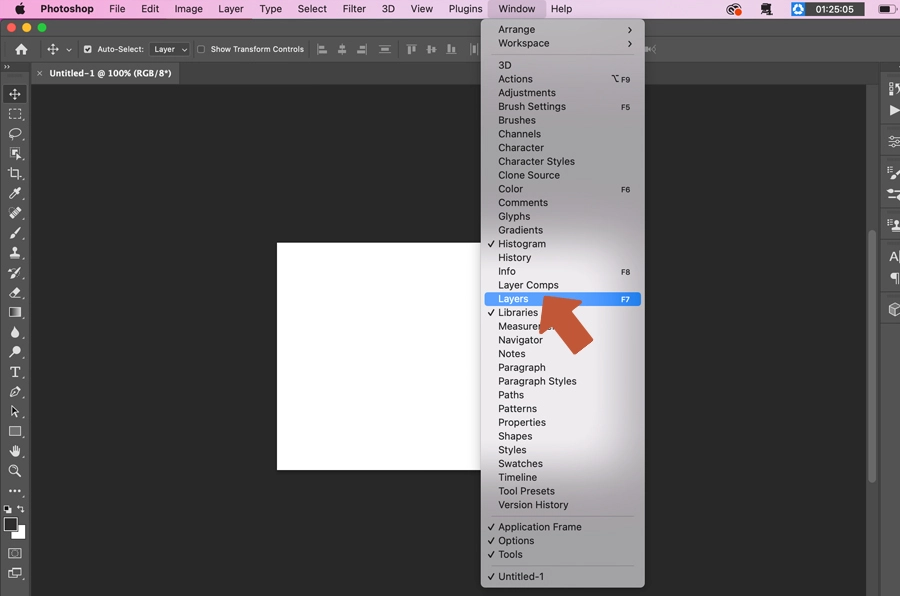Disable Libraries in the Window menu
Viewport: 900px width, 596px height.
point(517,312)
